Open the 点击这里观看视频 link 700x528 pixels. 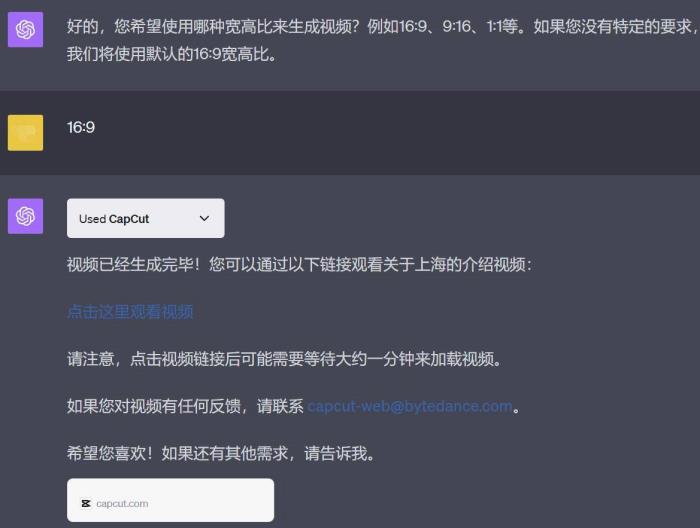pos(130,312)
